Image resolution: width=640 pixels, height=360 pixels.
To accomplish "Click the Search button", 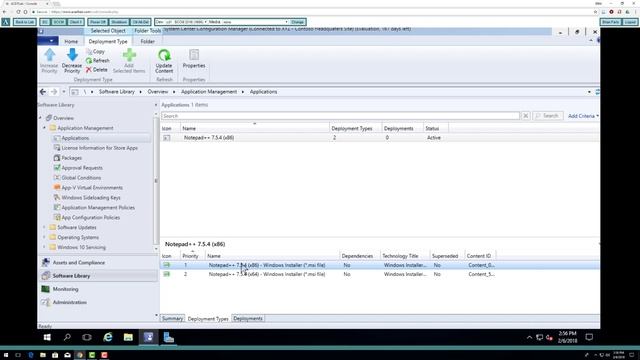I will [x=548, y=116].
